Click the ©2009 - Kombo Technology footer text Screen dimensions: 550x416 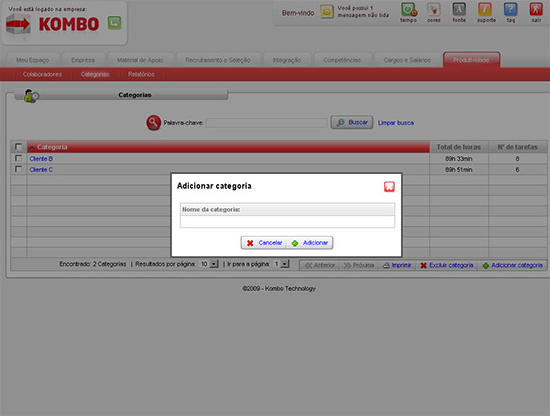pos(279,288)
